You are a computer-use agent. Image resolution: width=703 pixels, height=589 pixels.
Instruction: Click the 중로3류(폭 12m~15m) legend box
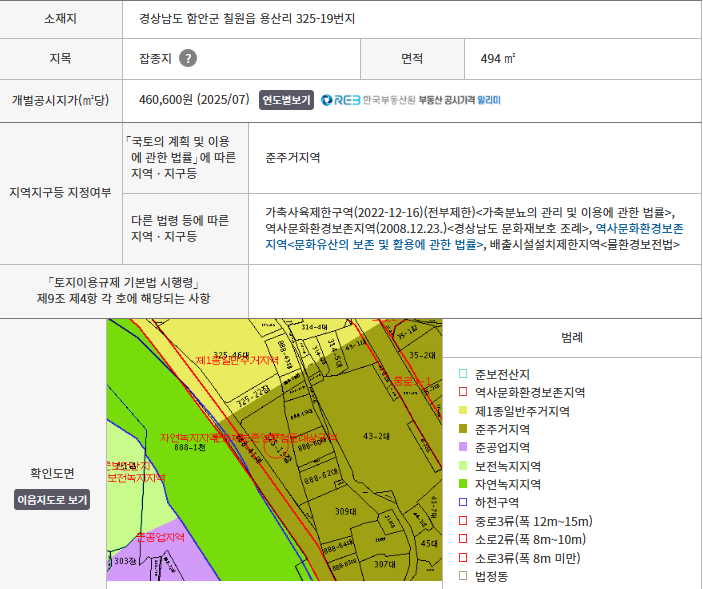463,521
